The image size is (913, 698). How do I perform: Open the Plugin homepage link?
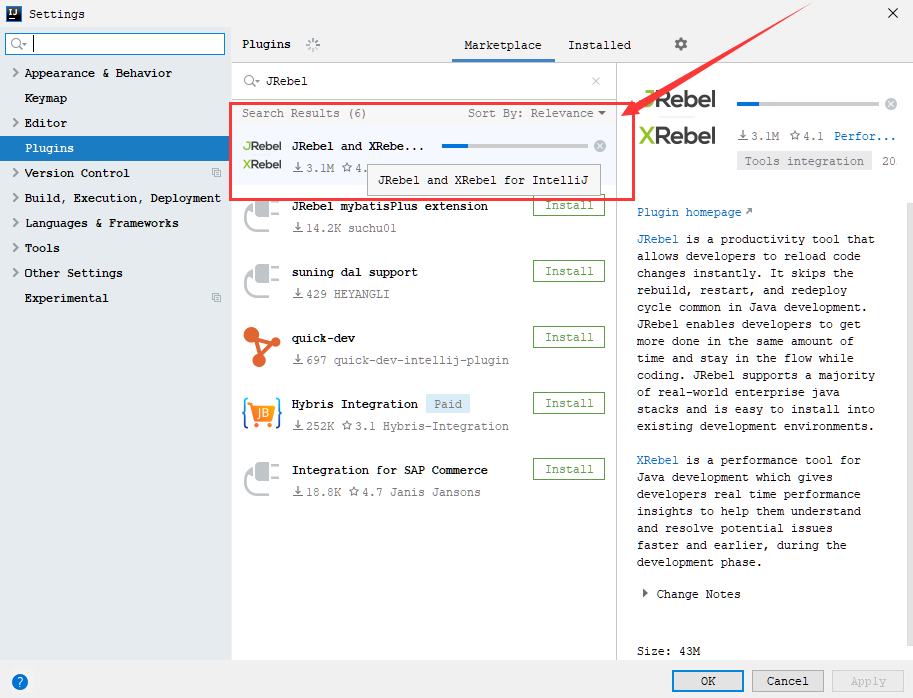click(x=694, y=212)
